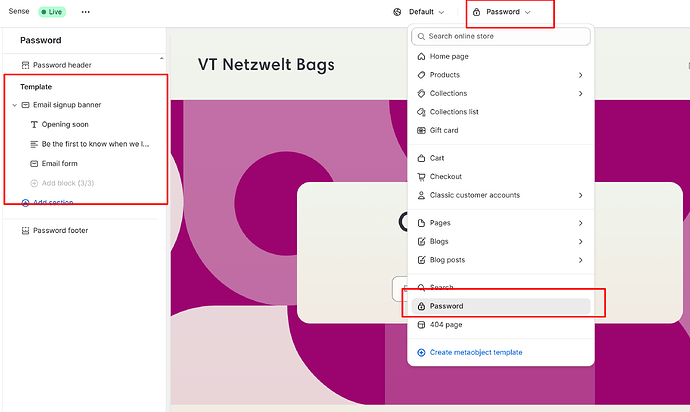Viewport: 690px width, 412px height.
Task: Open the Default market dropdown
Action: 420,12
